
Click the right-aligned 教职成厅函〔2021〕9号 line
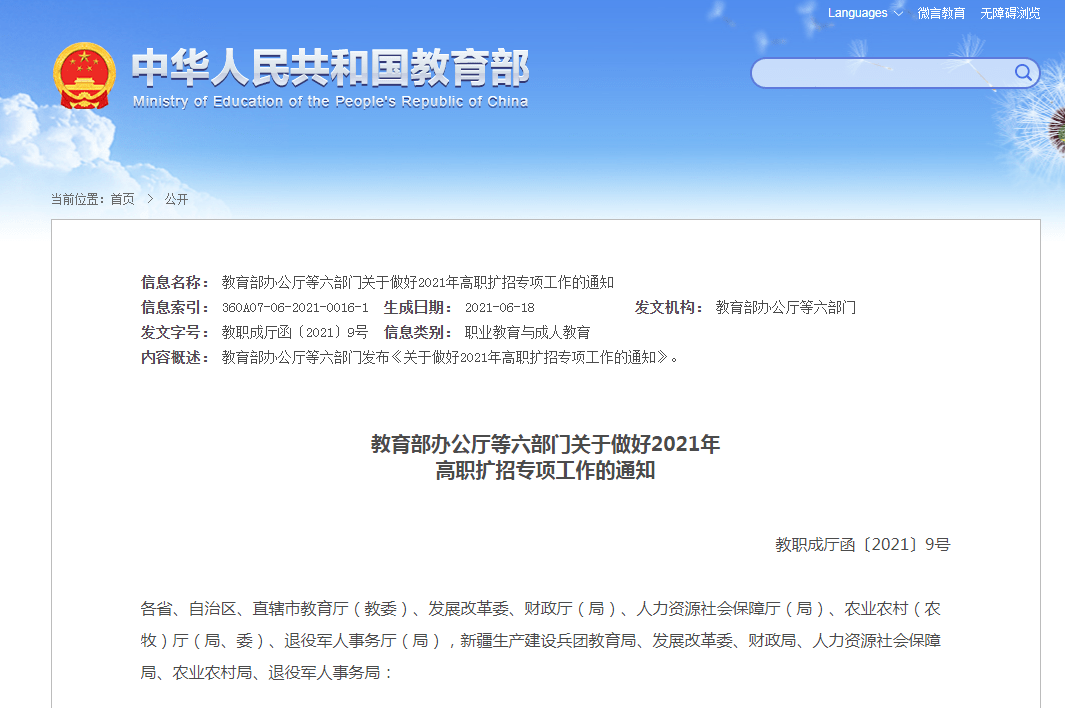pos(862,545)
